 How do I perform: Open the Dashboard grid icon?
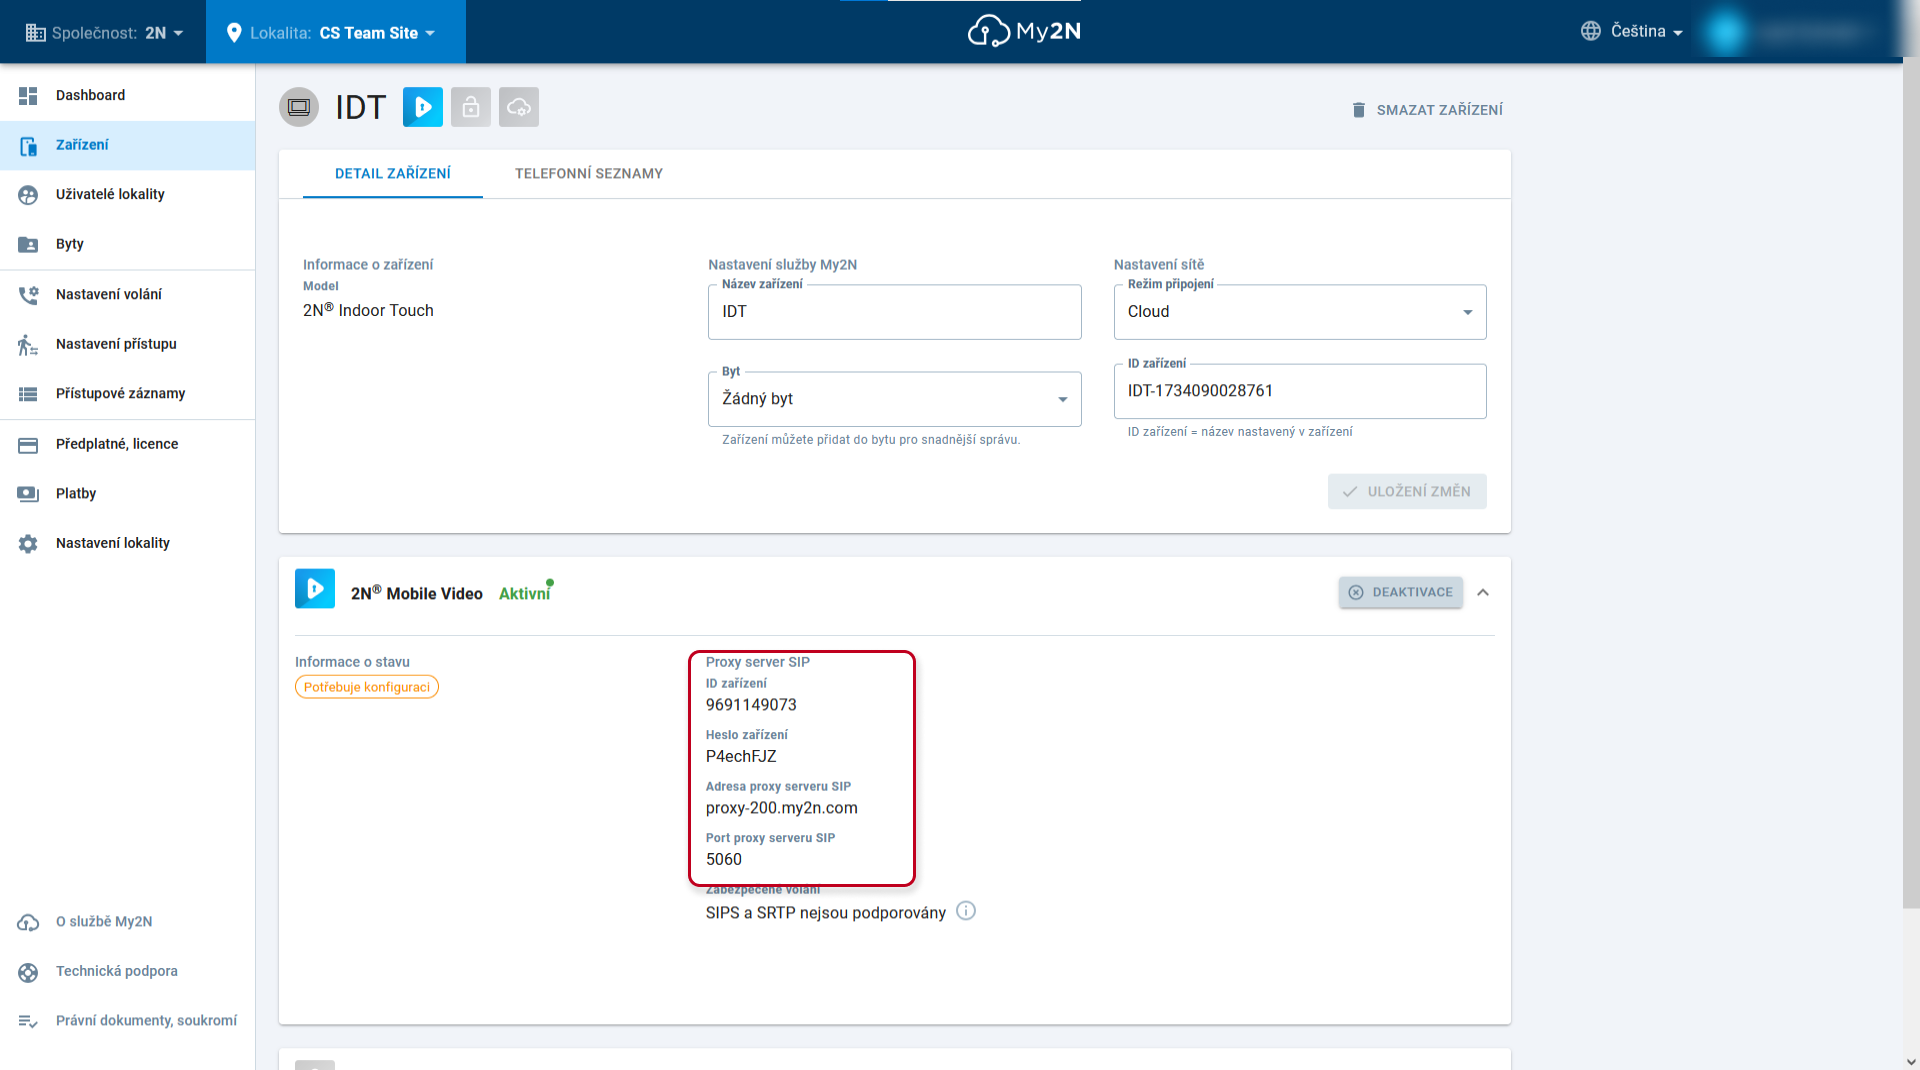pyautogui.click(x=28, y=96)
